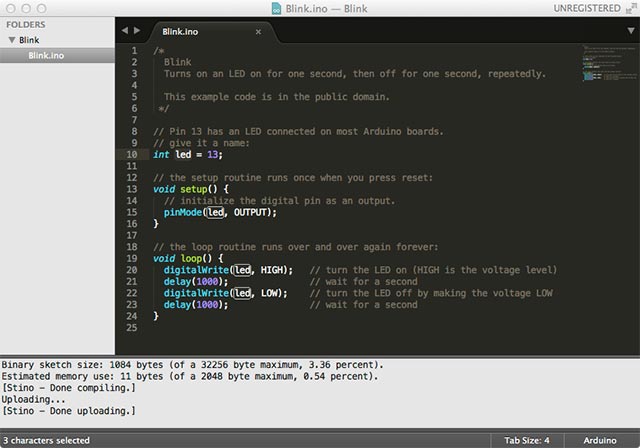Click 'LOW' constant on line 22
This screenshot has height=448, width=640.
click(x=269, y=293)
